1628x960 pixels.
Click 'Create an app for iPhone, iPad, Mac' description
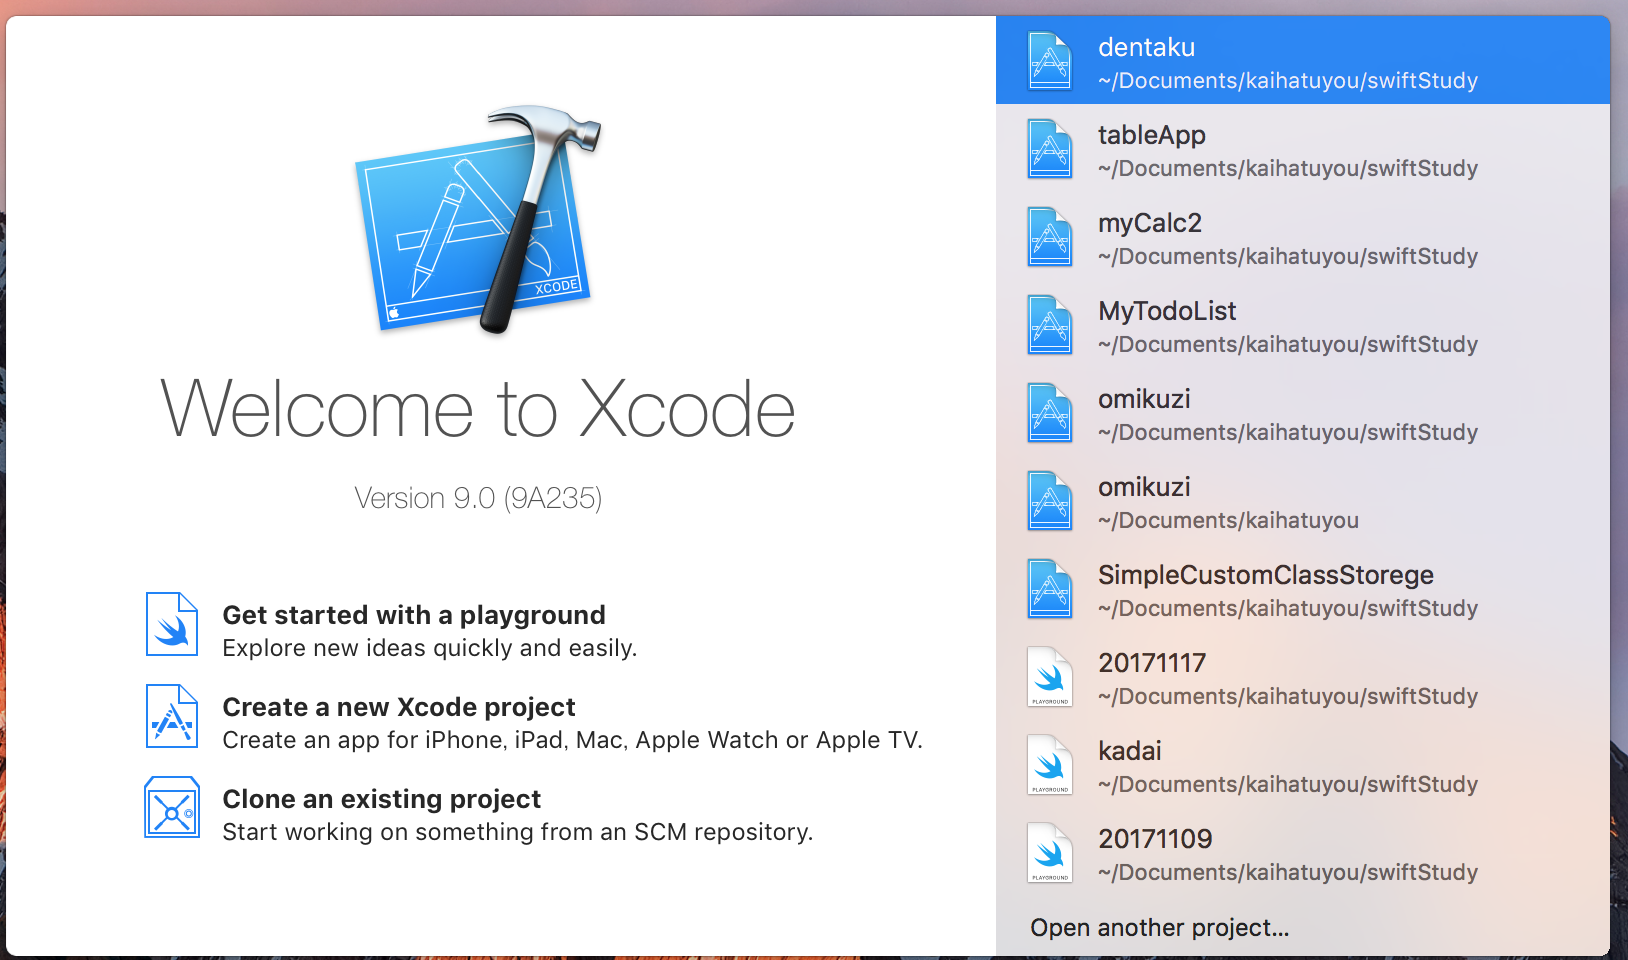coord(572,740)
